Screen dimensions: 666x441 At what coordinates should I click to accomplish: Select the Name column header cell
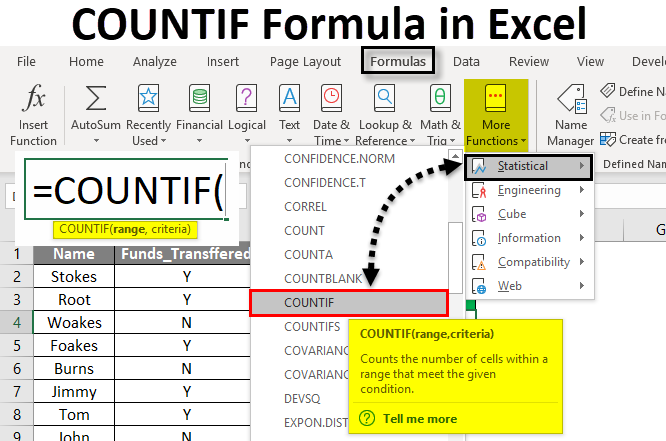point(74,254)
